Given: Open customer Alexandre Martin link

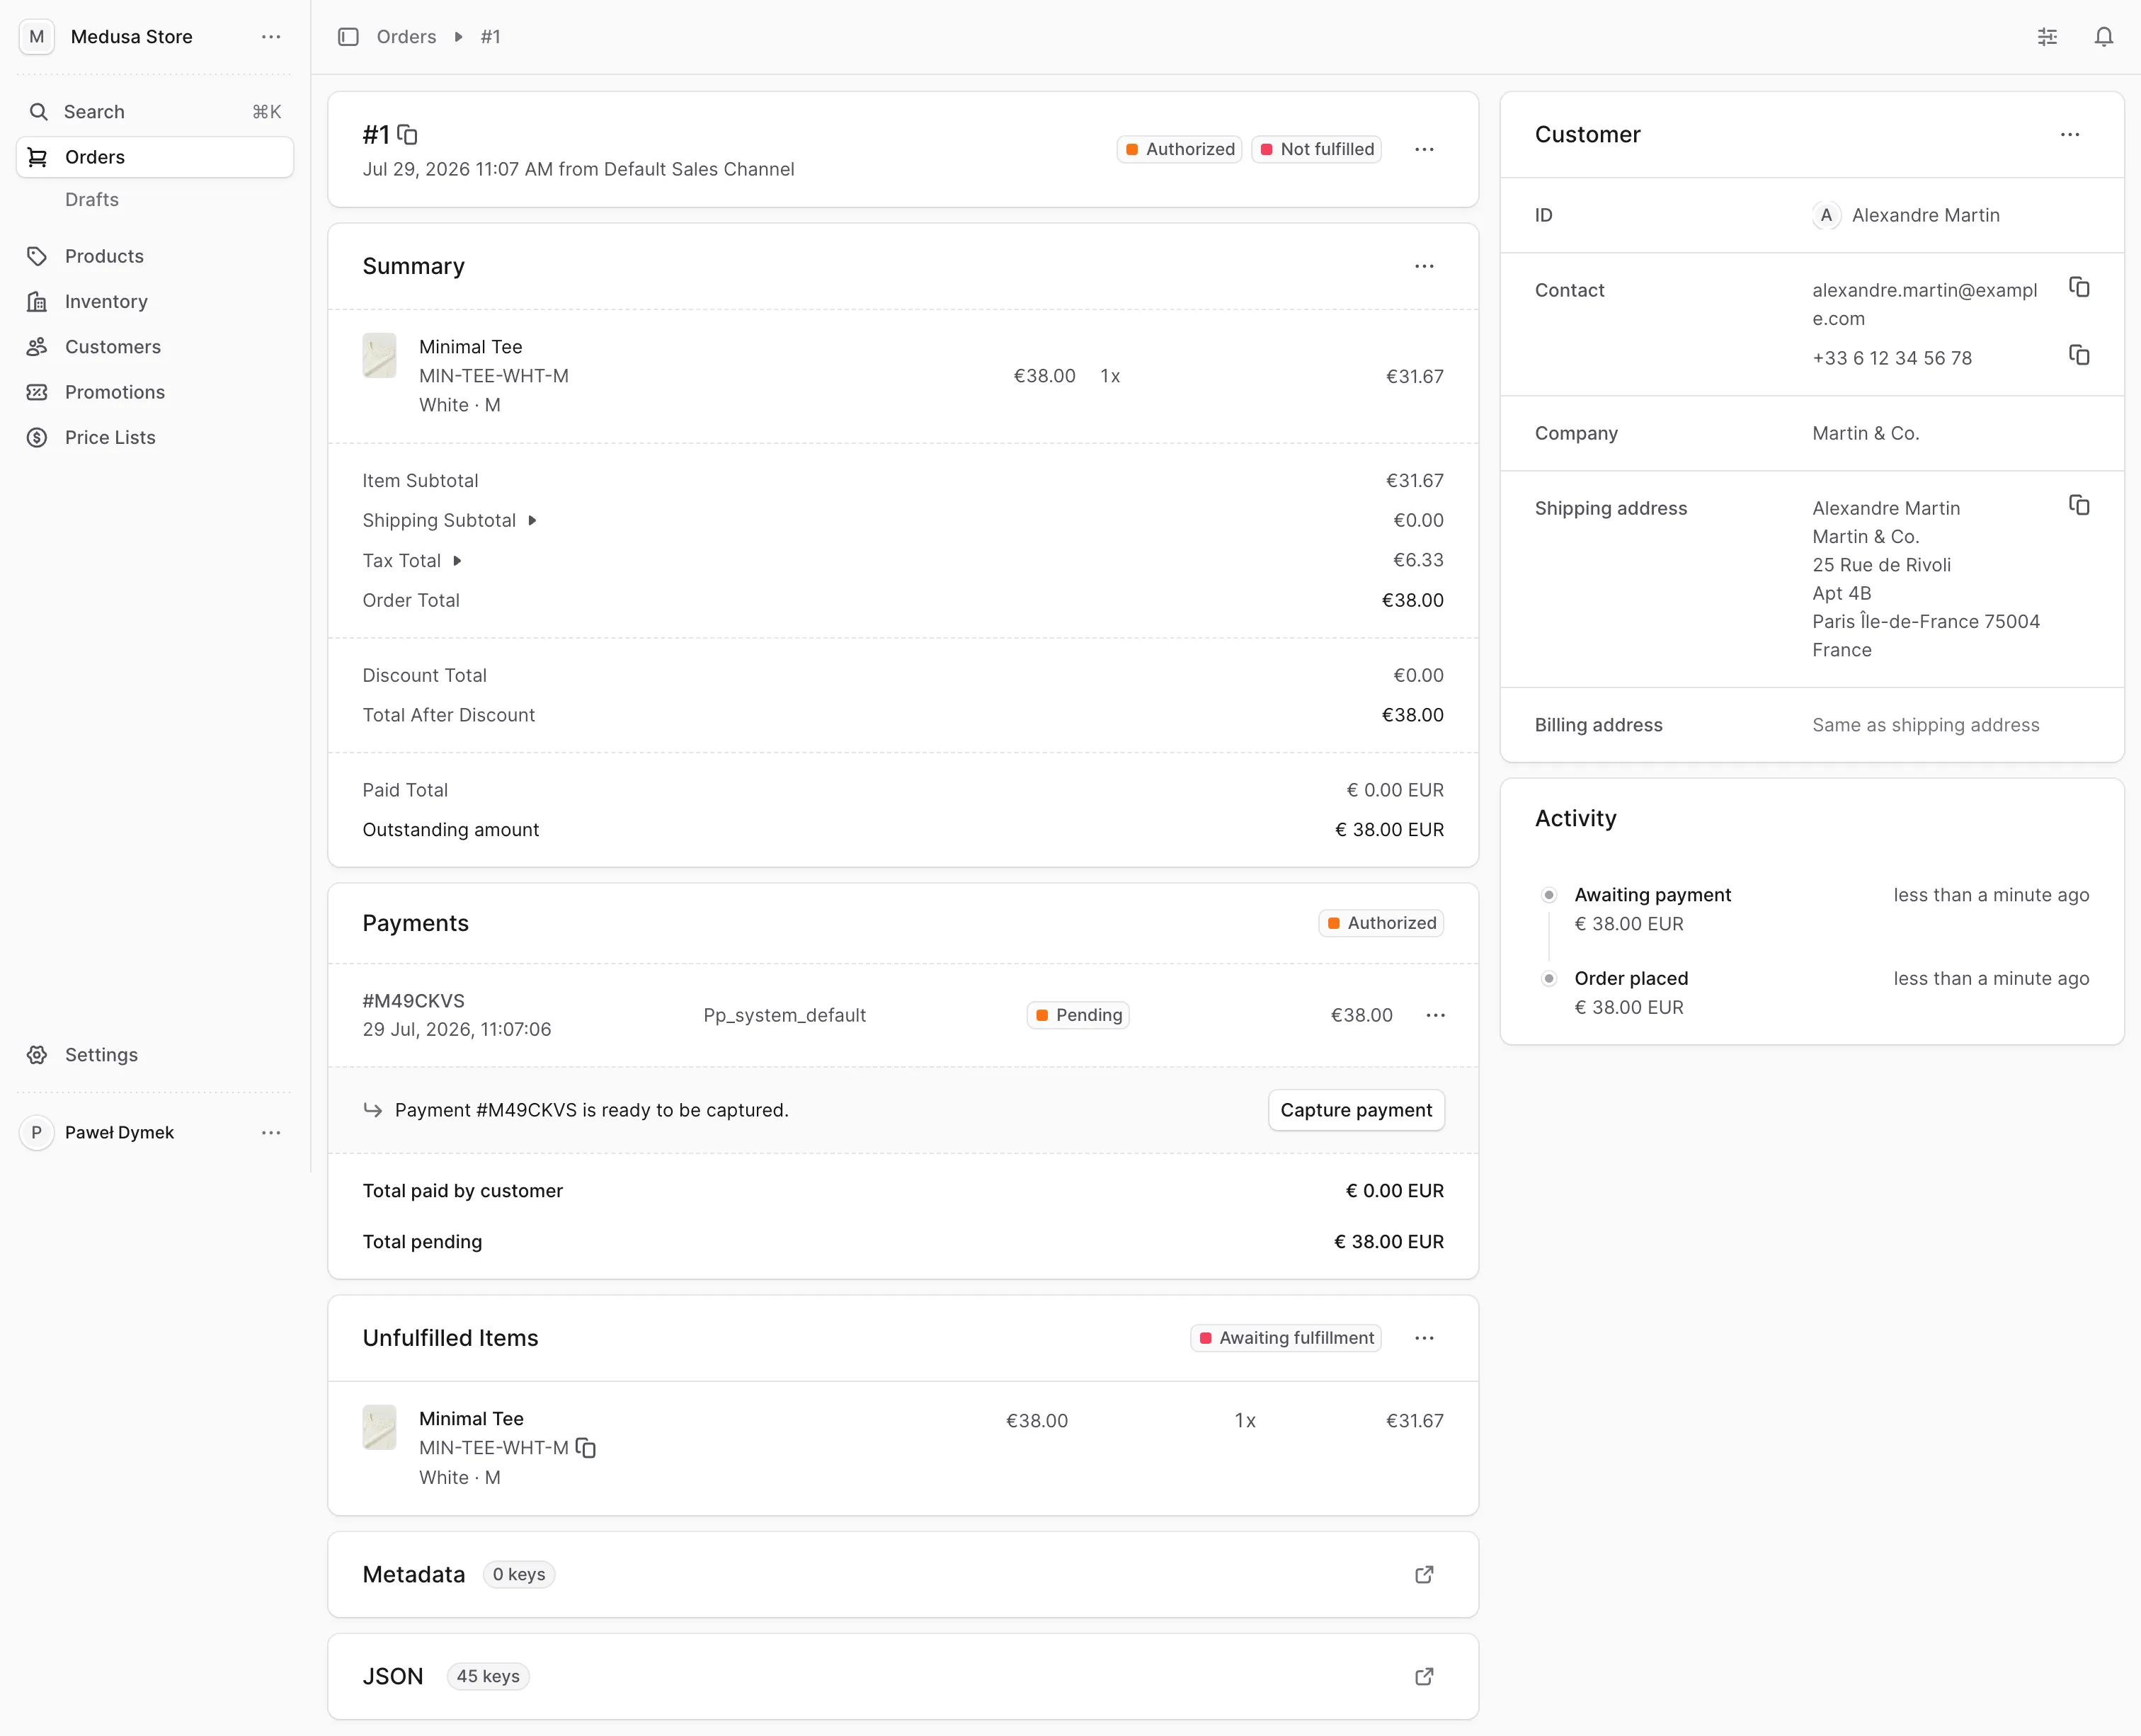Looking at the screenshot, I should [x=1907, y=216].
